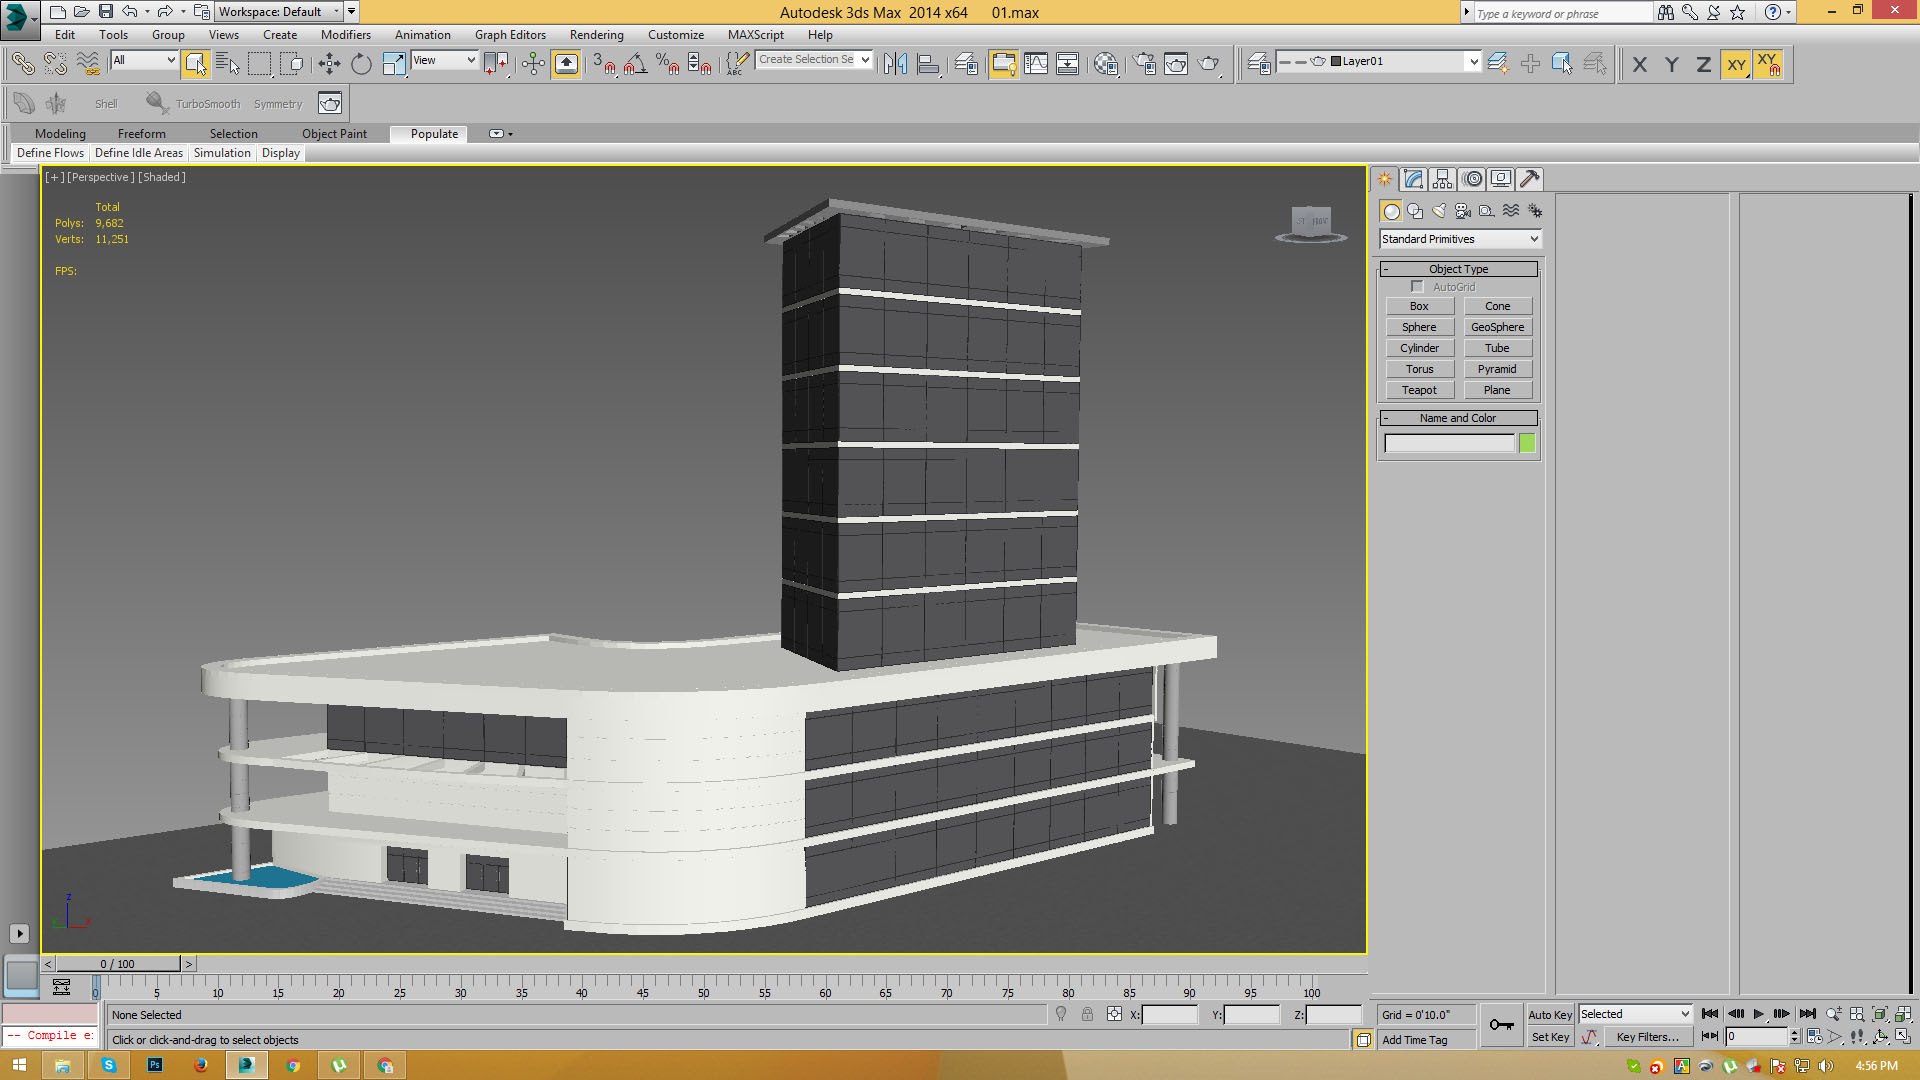Screen dimensions: 1920x1080
Task: Open the Utilities hammer panel tab
Action: (1530, 179)
